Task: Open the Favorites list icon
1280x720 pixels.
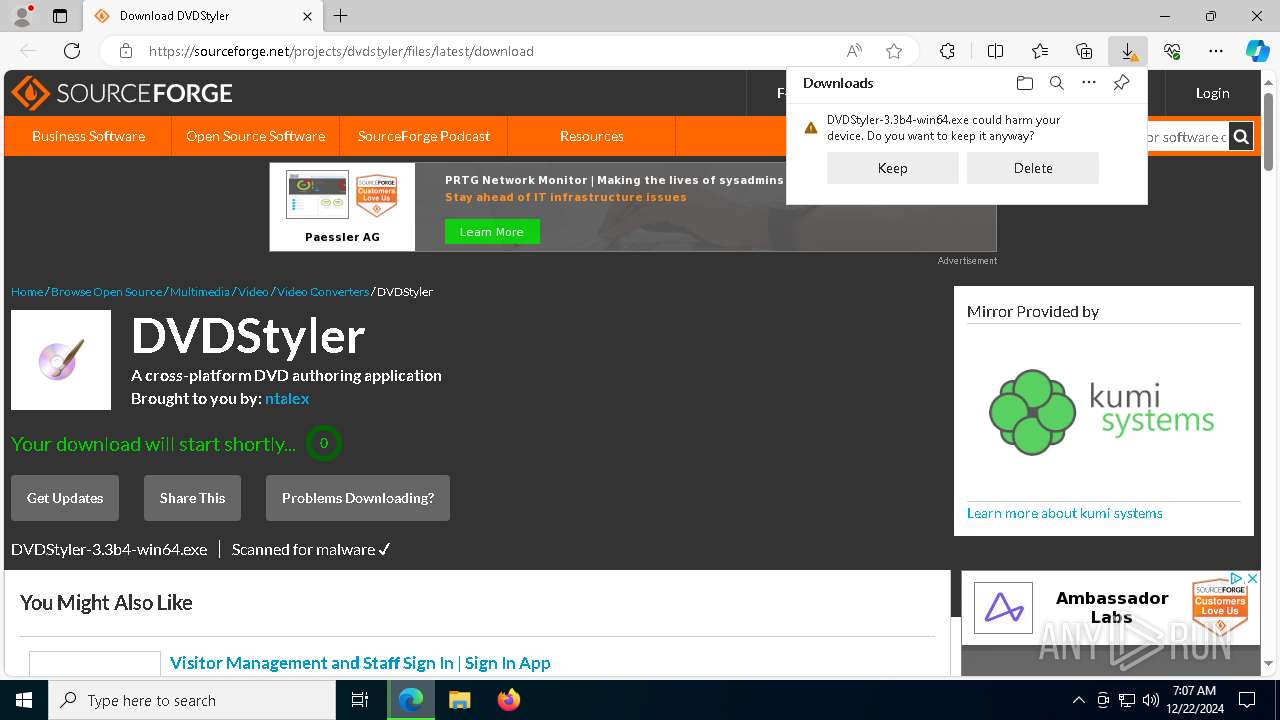Action: pyautogui.click(x=1040, y=51)
